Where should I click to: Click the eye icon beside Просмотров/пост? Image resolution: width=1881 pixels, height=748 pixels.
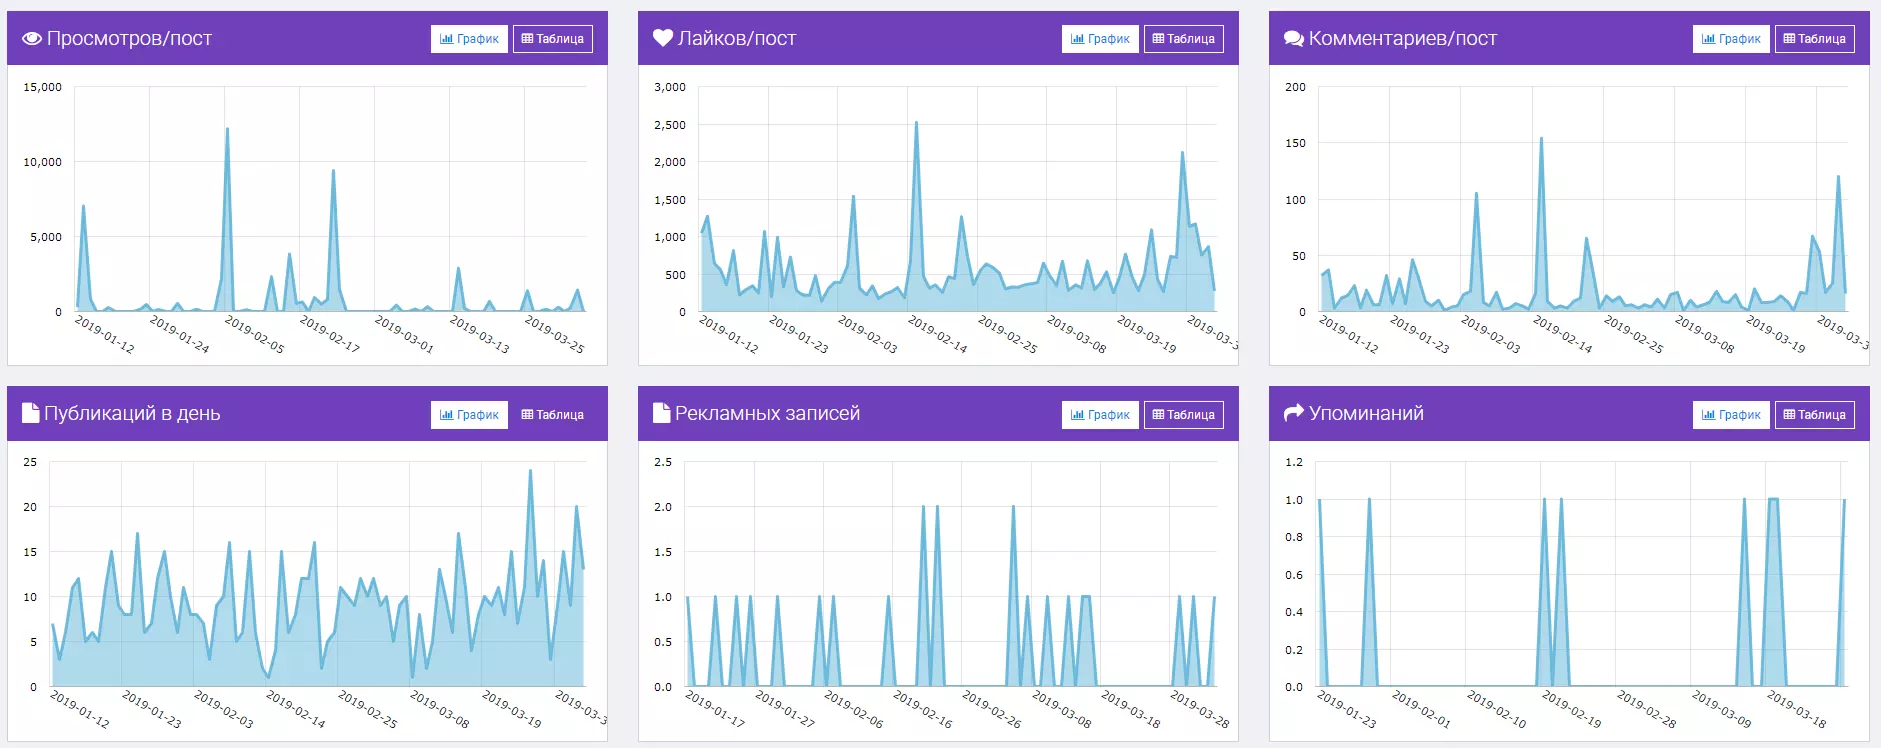click(x=32, y=39)
